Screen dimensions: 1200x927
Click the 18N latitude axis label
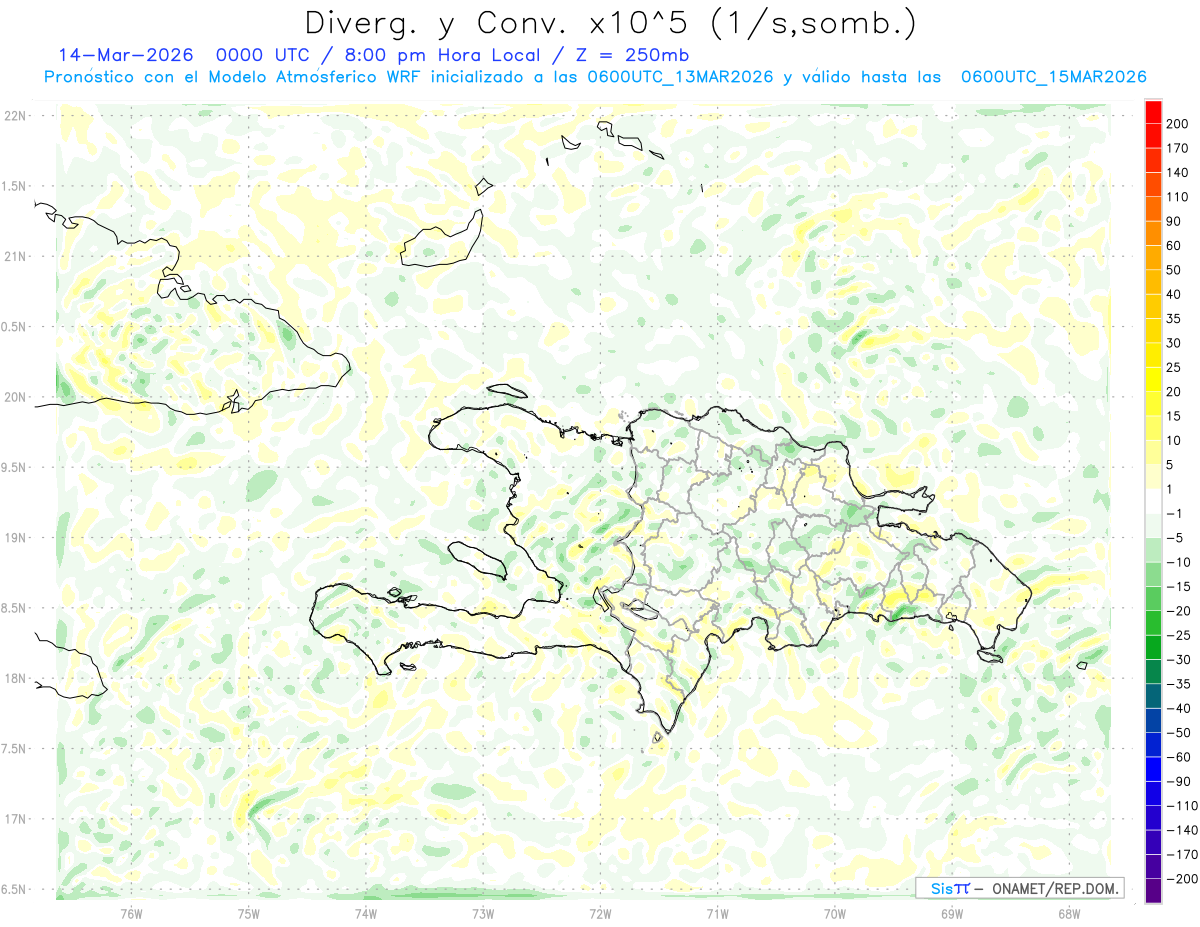point(15,678)
